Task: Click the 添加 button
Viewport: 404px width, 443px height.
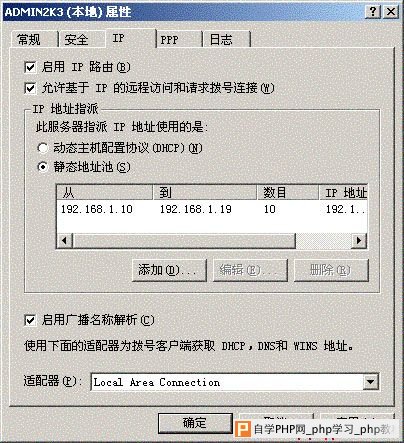Action: click(169, 270)
